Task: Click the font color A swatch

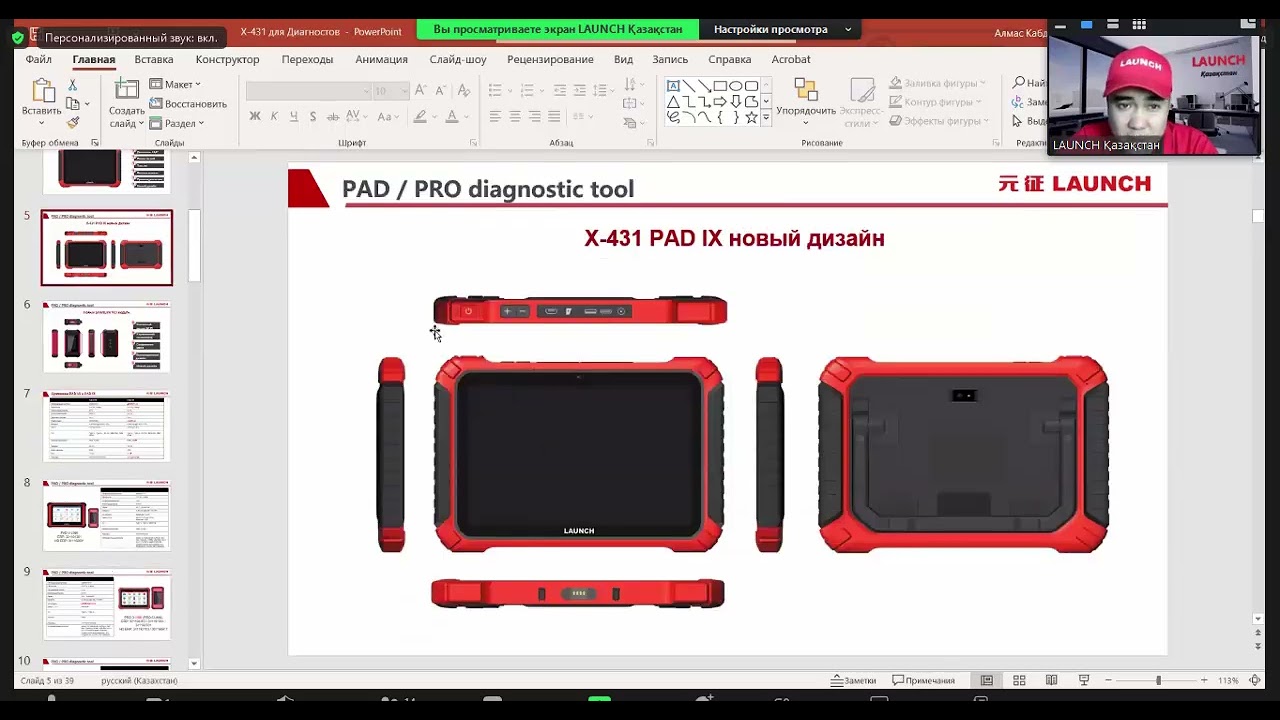Action: tap(452, 117)
